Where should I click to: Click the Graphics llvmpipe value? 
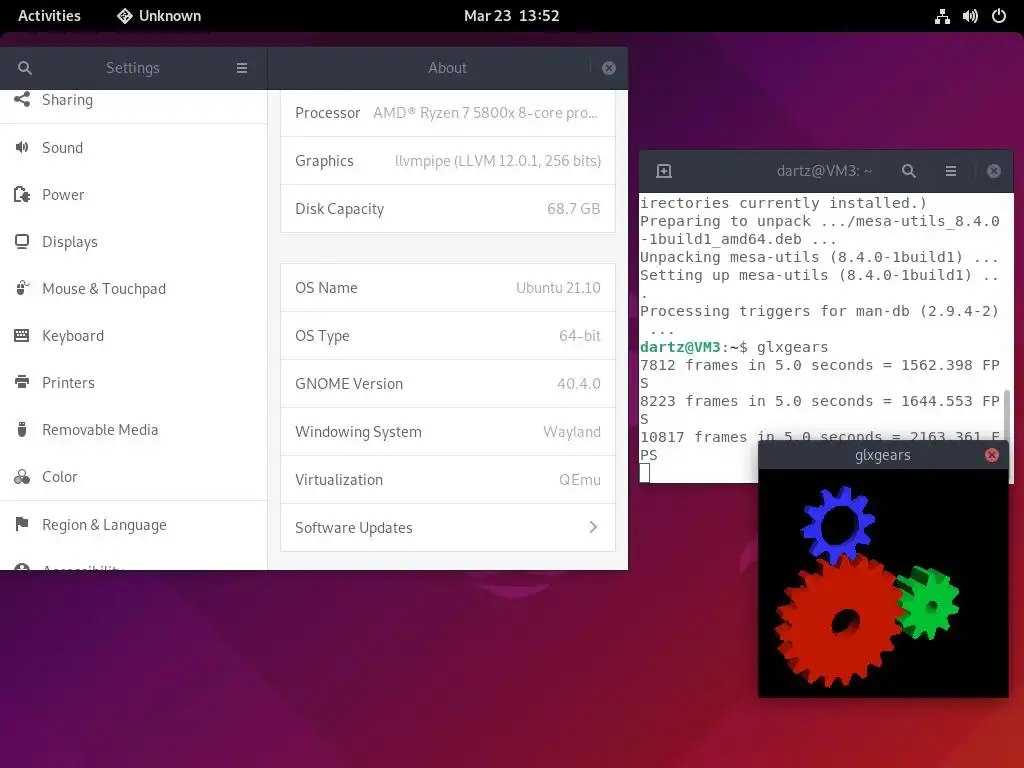click(x=498, y=161)
